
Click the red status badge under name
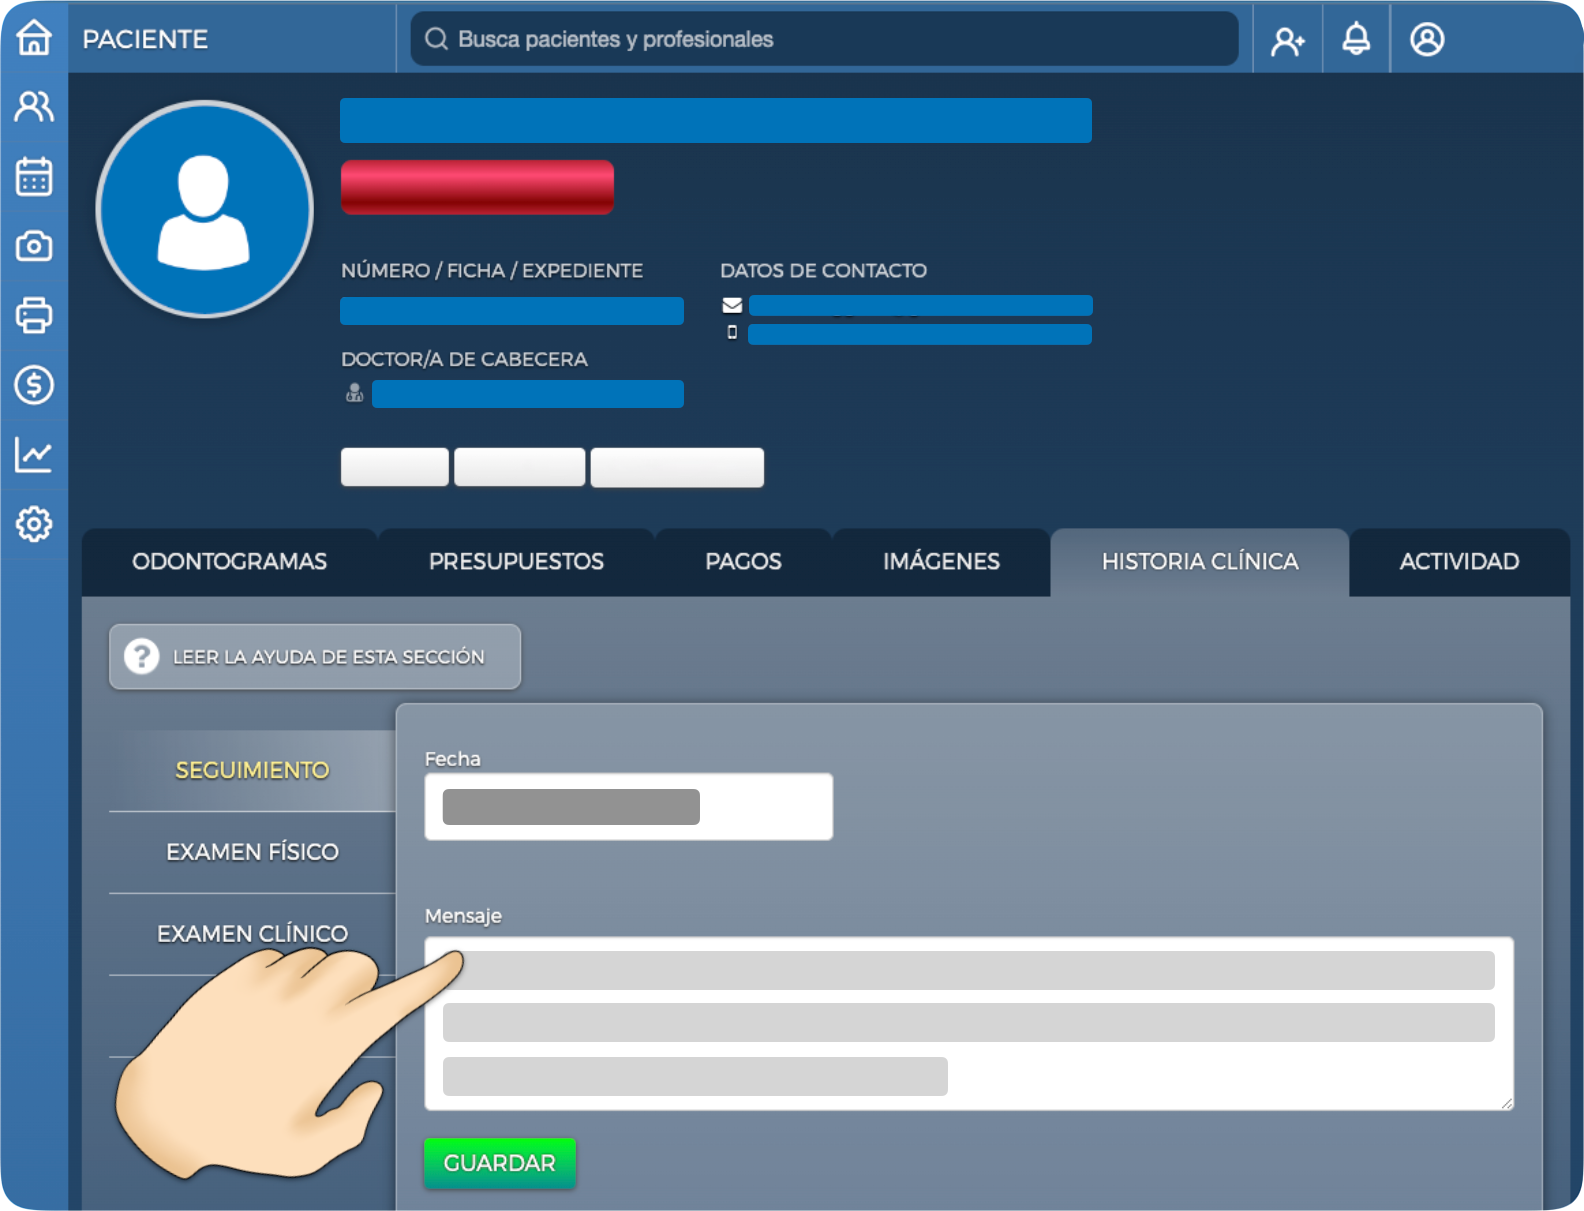coord(477,187)
